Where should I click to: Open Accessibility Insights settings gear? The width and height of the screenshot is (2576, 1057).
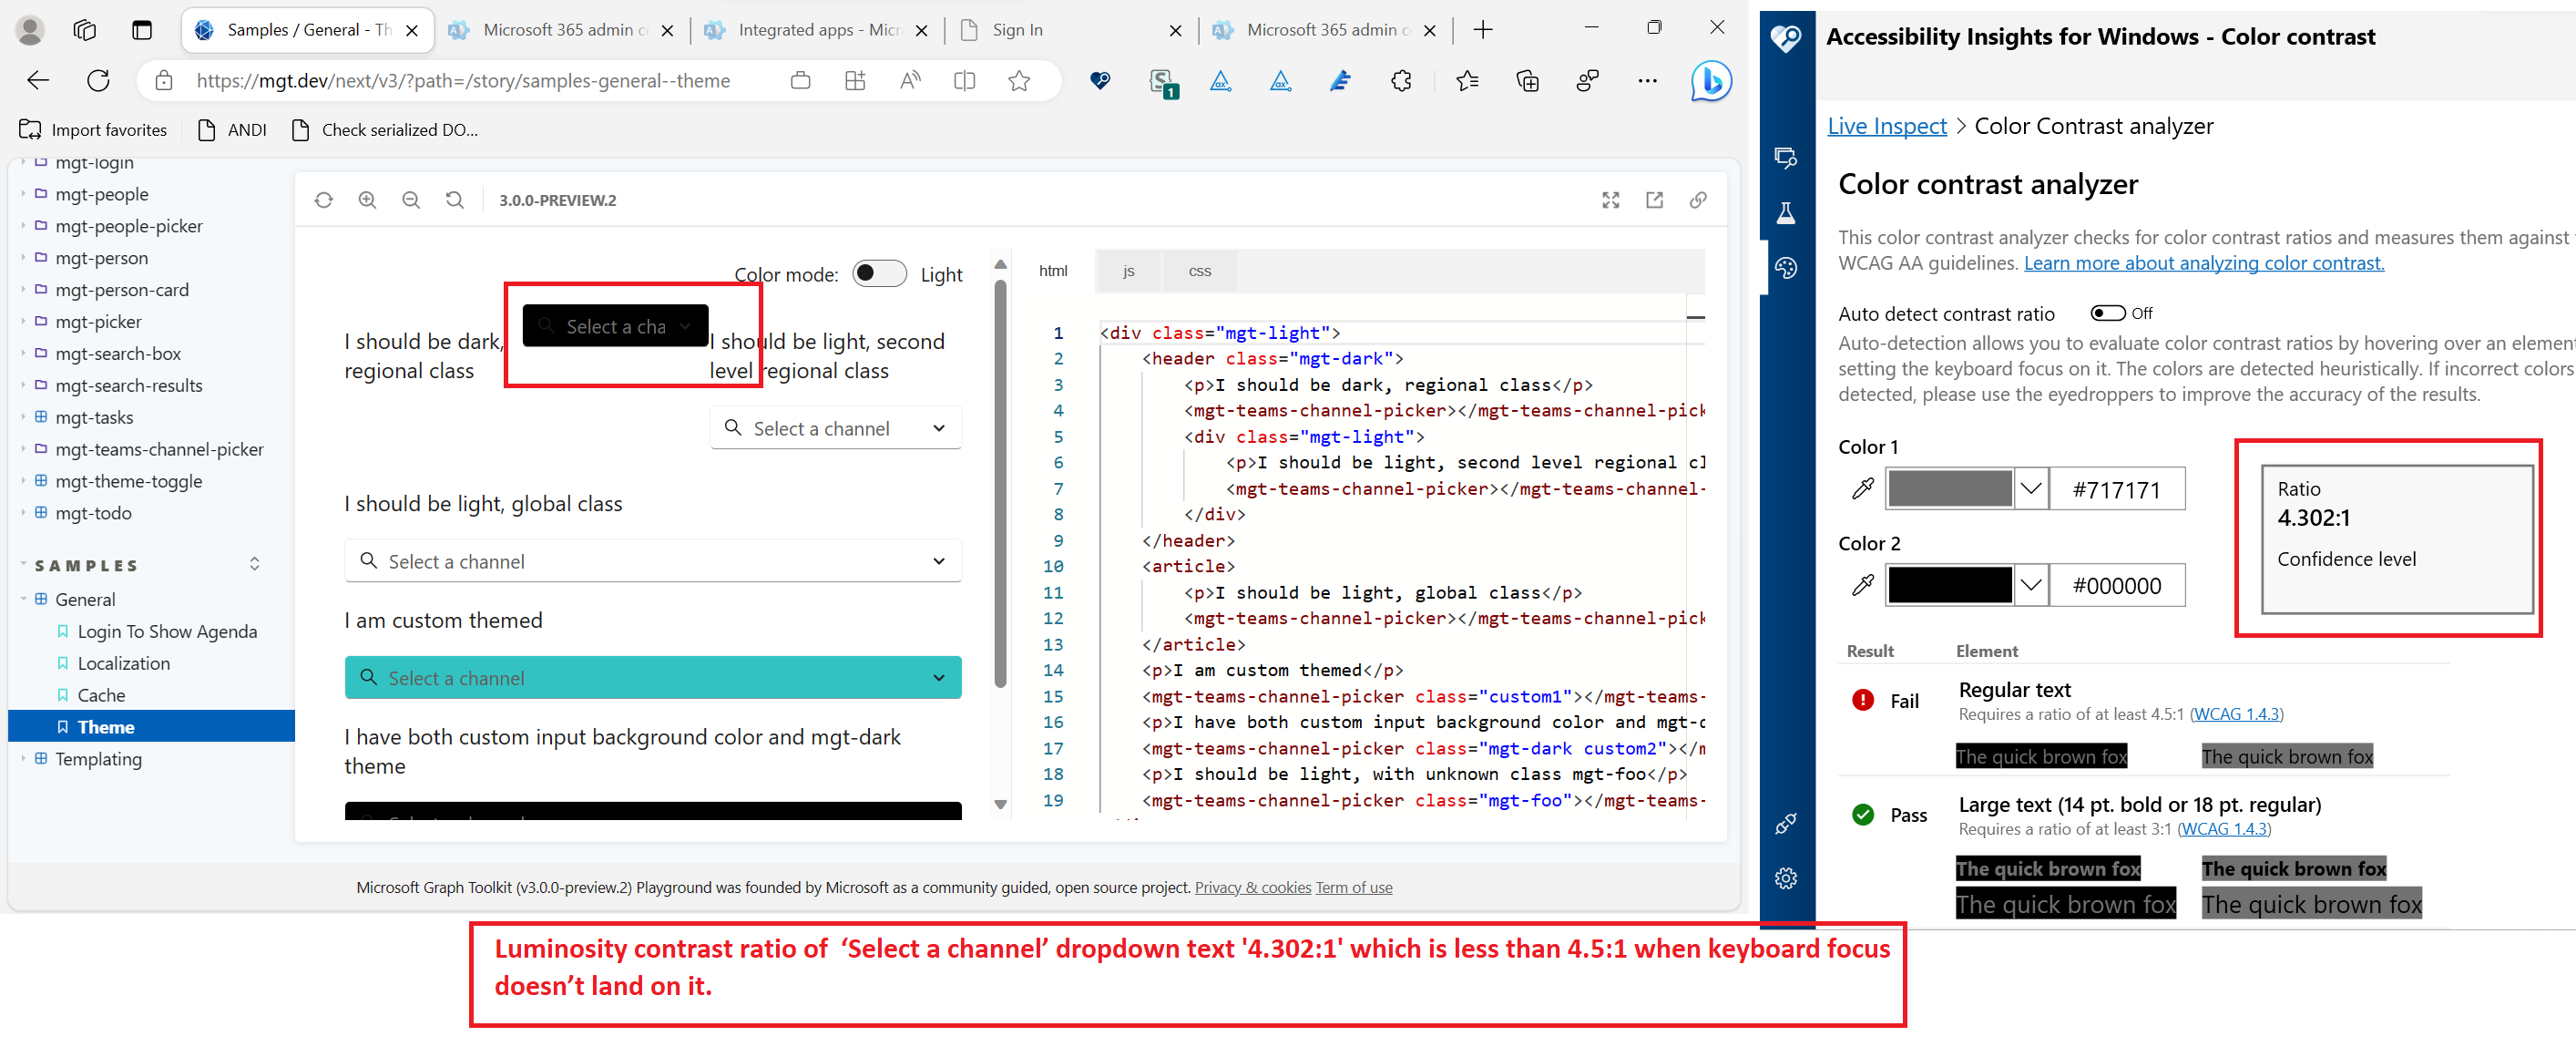(x=1787, y=878)
